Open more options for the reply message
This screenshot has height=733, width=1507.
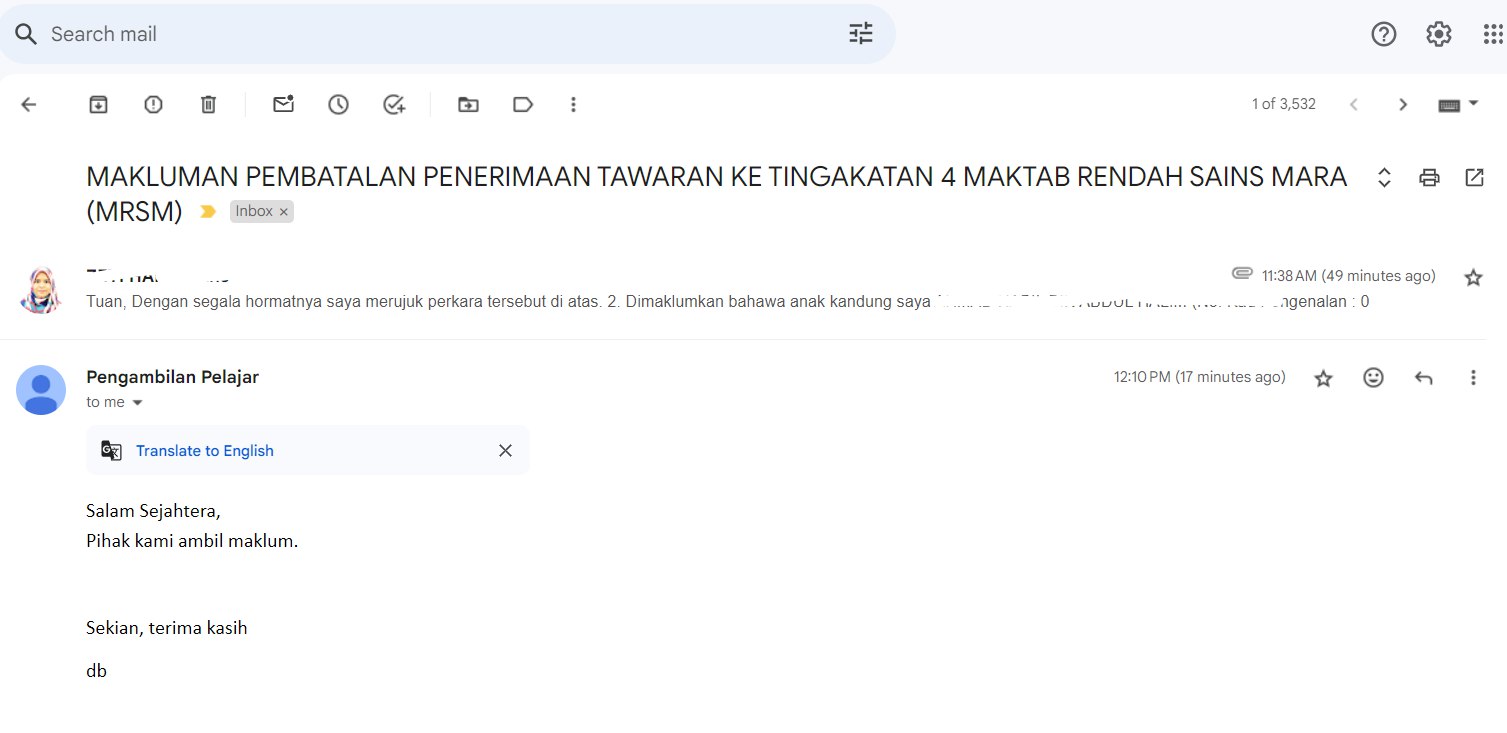(x=1473, y=378)
